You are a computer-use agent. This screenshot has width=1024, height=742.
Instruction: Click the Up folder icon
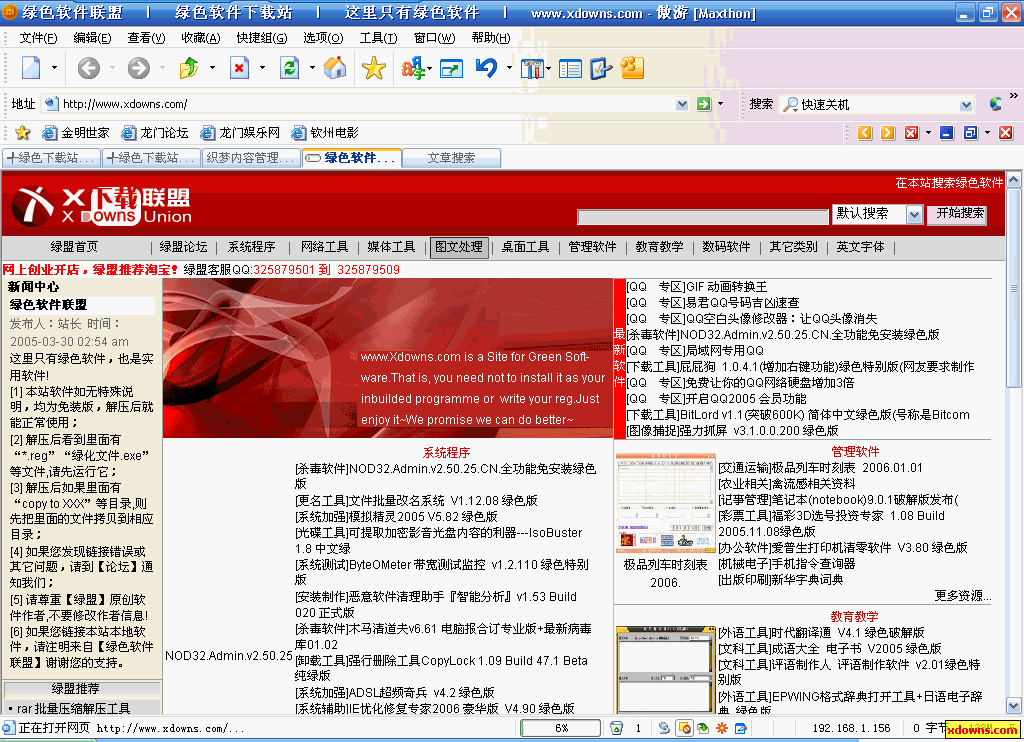tap(189, 67)
